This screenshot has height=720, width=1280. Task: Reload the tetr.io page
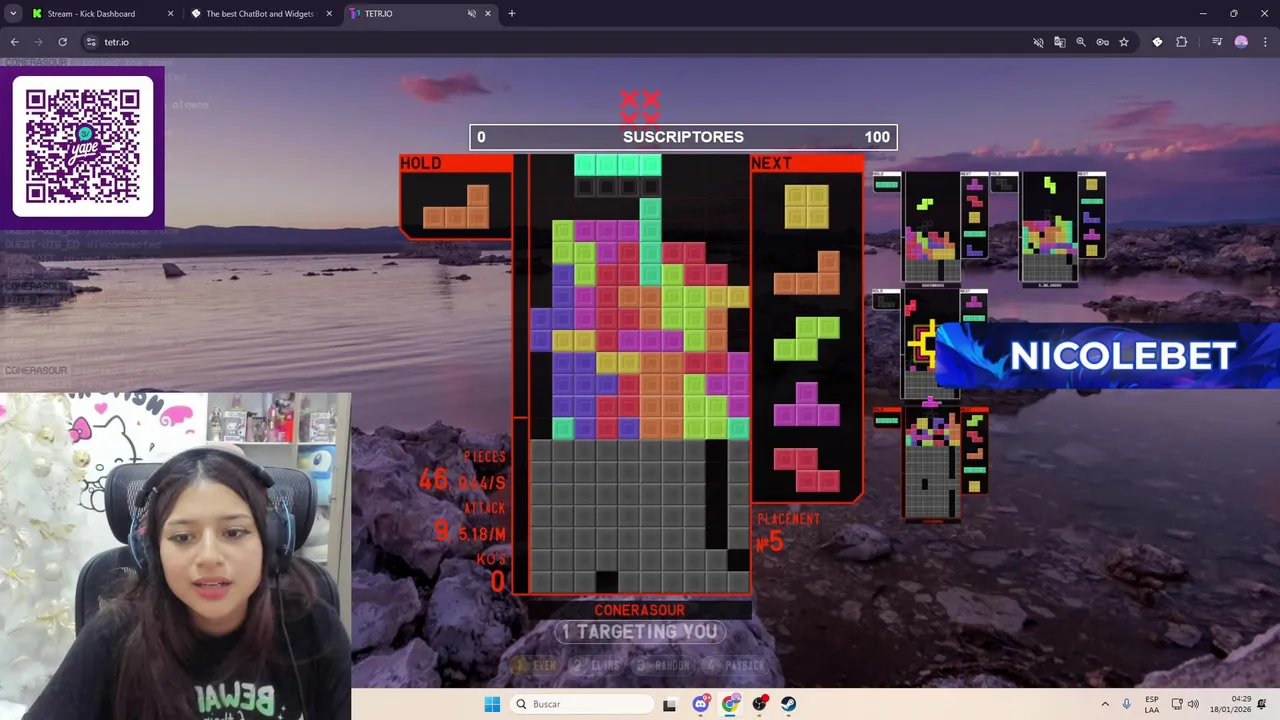[62, 42]
